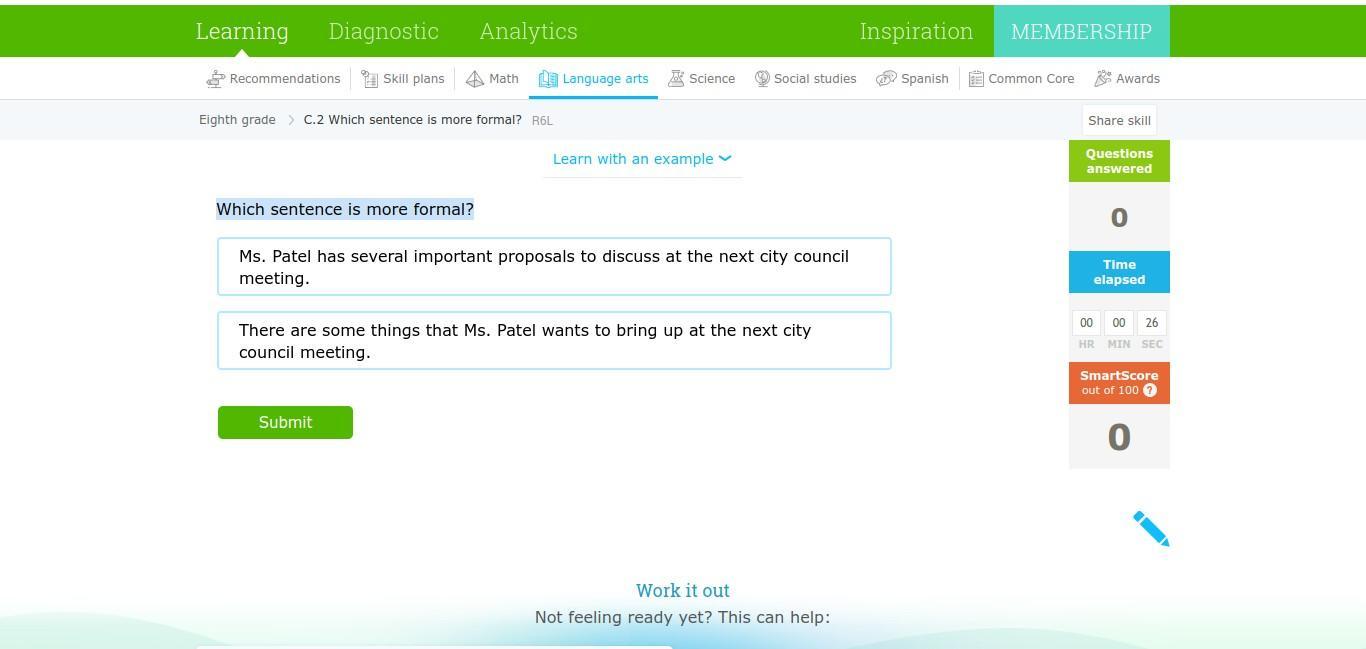This screenshot has width=1366, height=649.
Task: Click the Time elapsed header
Action: point(1119,272)
